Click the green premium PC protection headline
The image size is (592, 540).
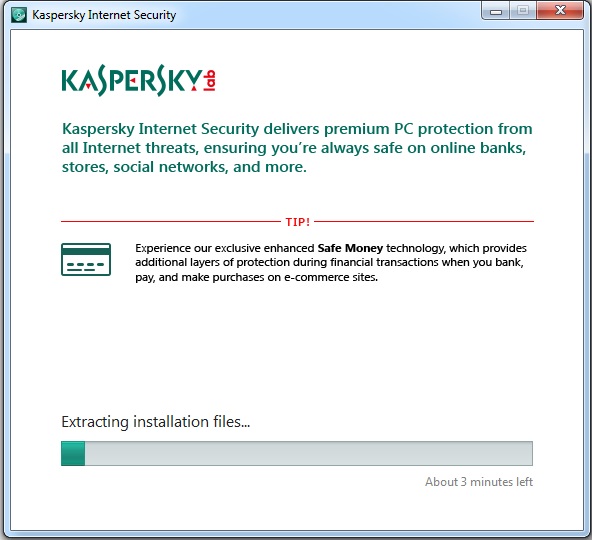point(297,148)
